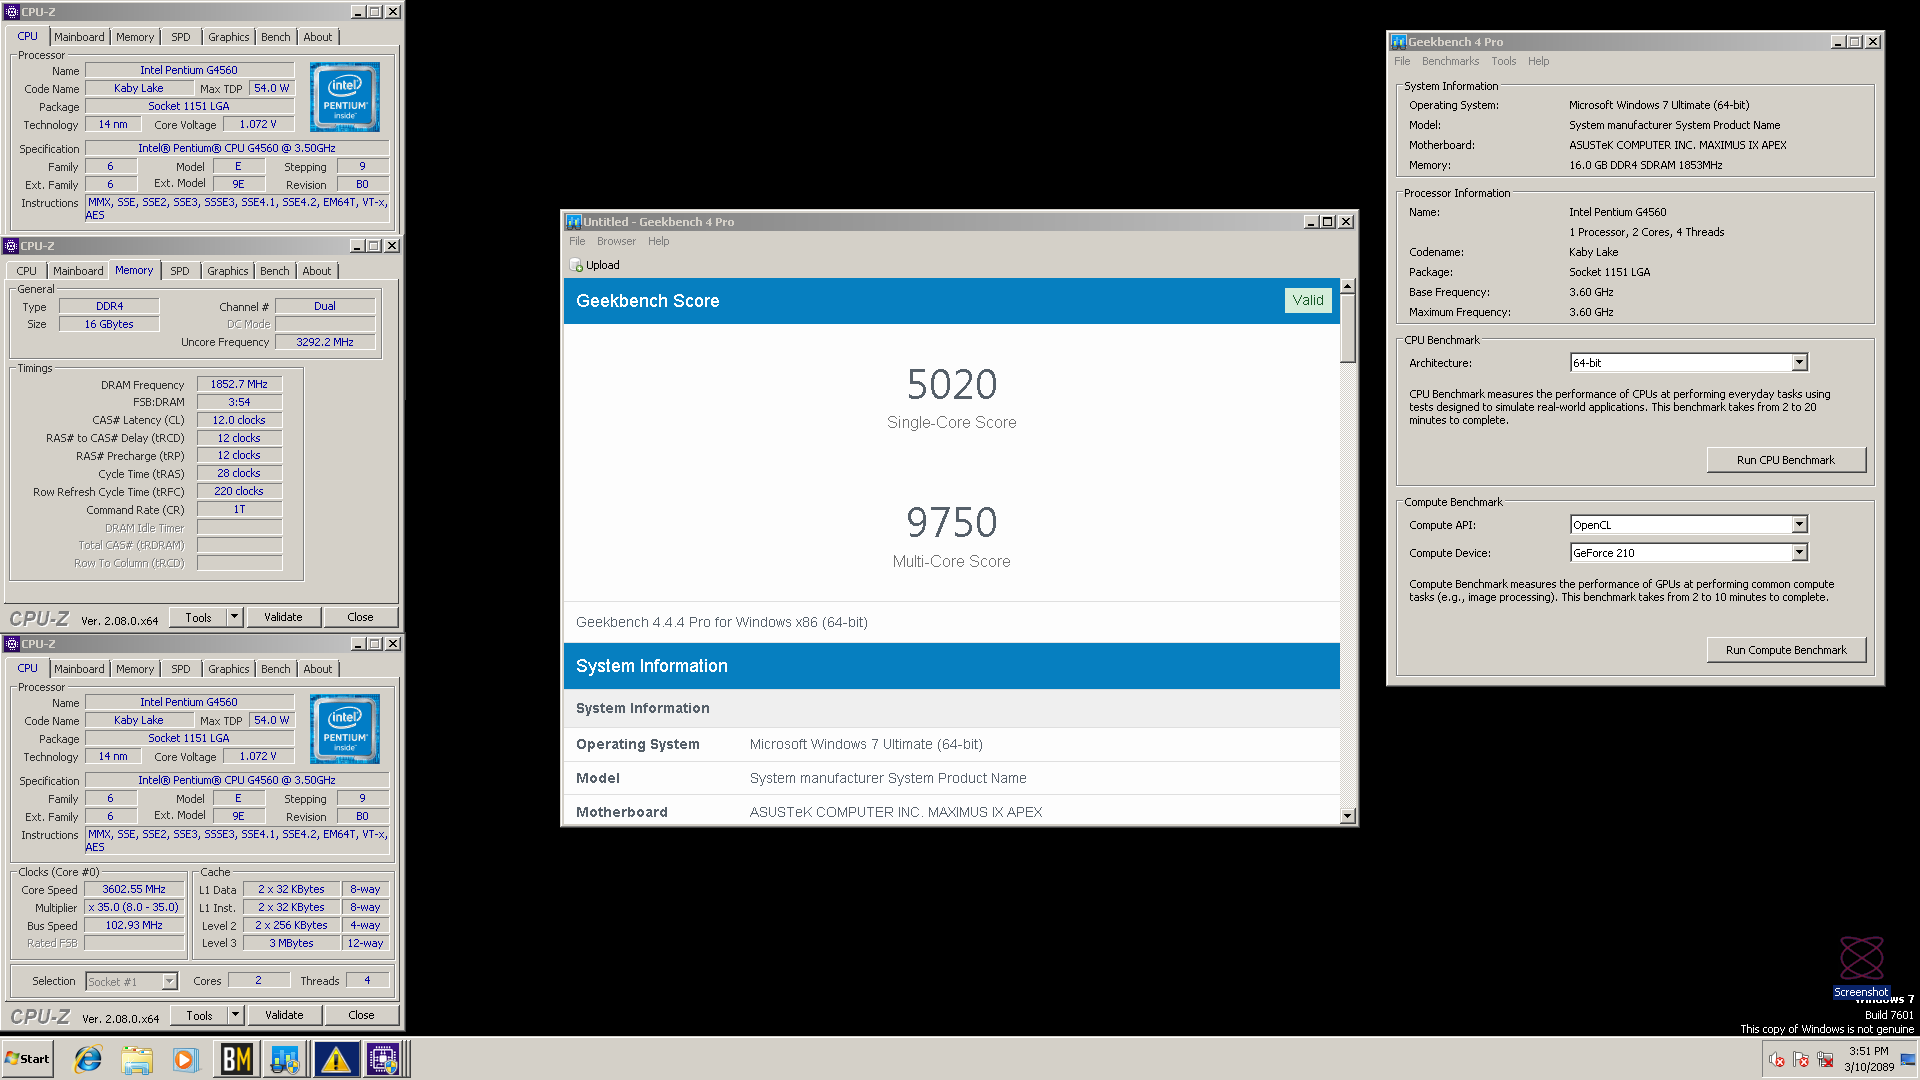Open Tools menu in Geekbench 4 Pro window
The image size is (1920, 1080).
(x=1504, y=61)
